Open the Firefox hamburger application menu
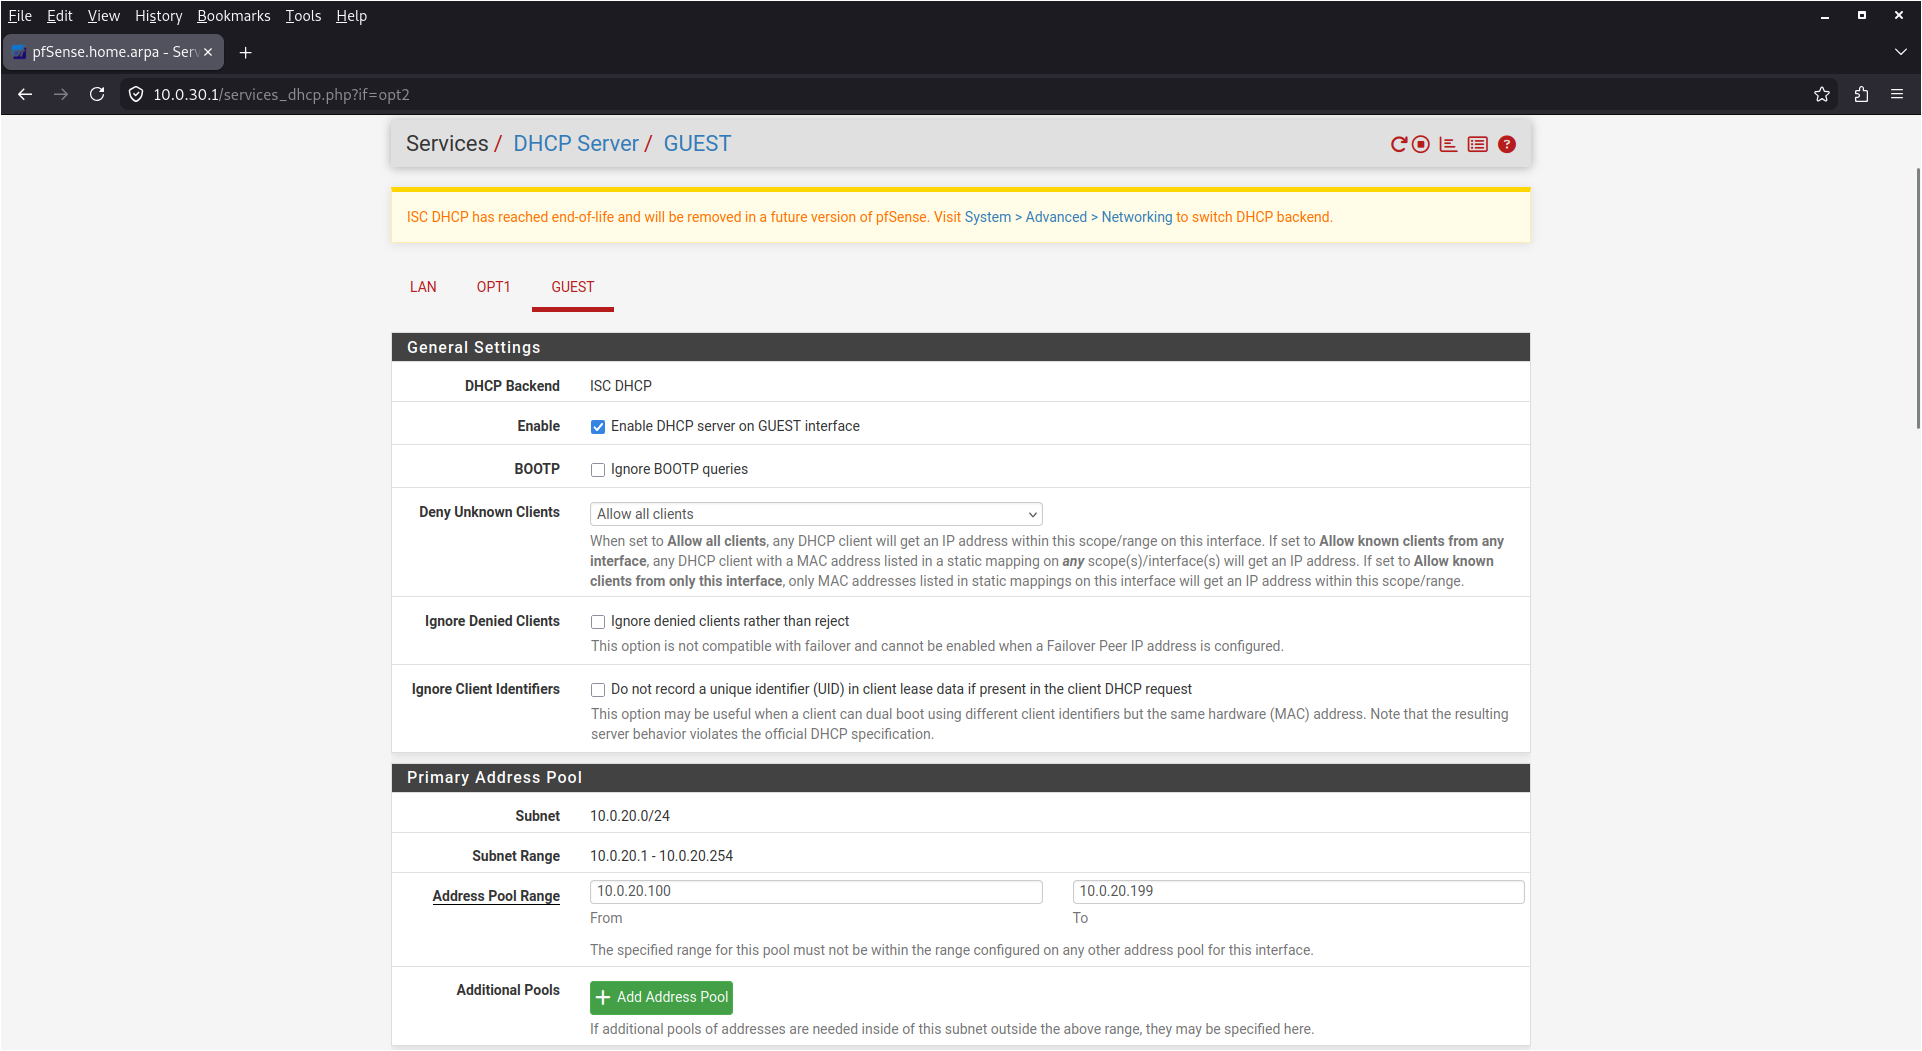The width and height of the screenshot is (1922, 1051). 1896,94
